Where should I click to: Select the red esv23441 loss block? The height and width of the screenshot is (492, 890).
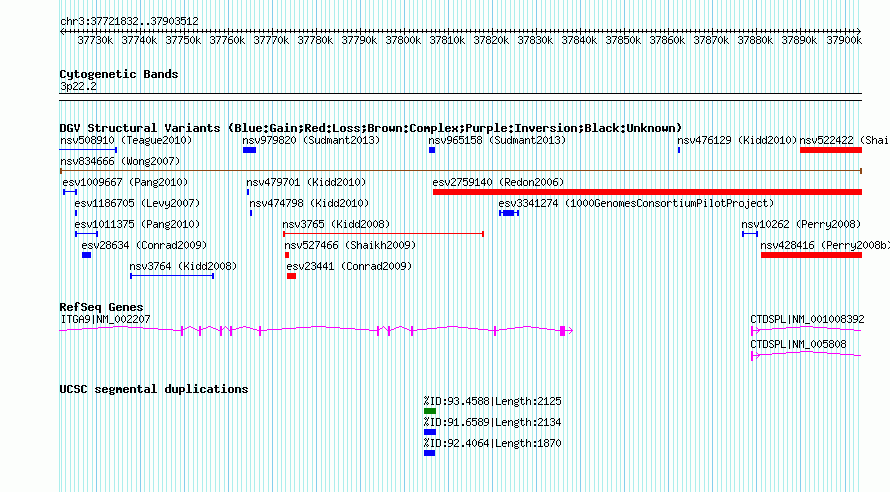pos(291,276)
